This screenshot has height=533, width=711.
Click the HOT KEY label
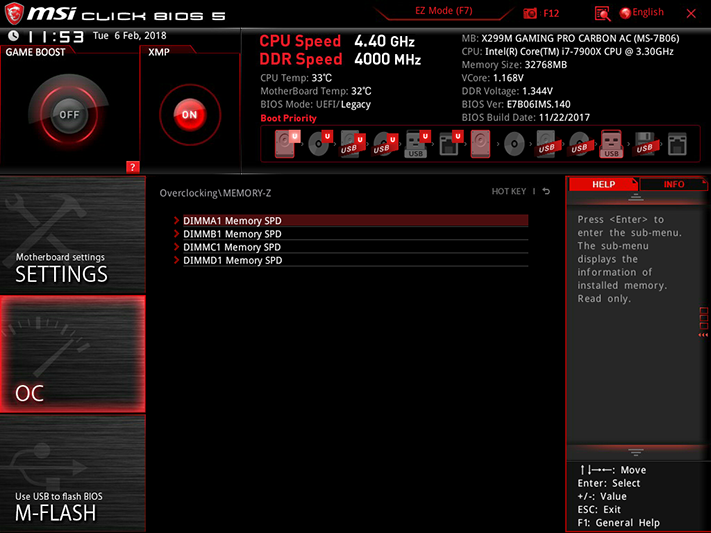(509, 191)
